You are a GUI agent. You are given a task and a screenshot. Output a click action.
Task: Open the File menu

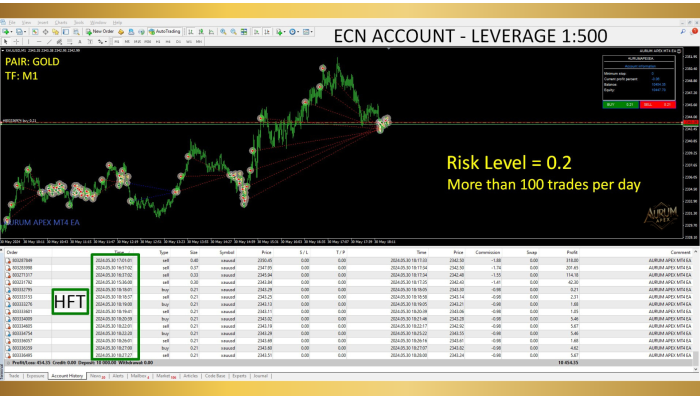[x=11, y=22]
